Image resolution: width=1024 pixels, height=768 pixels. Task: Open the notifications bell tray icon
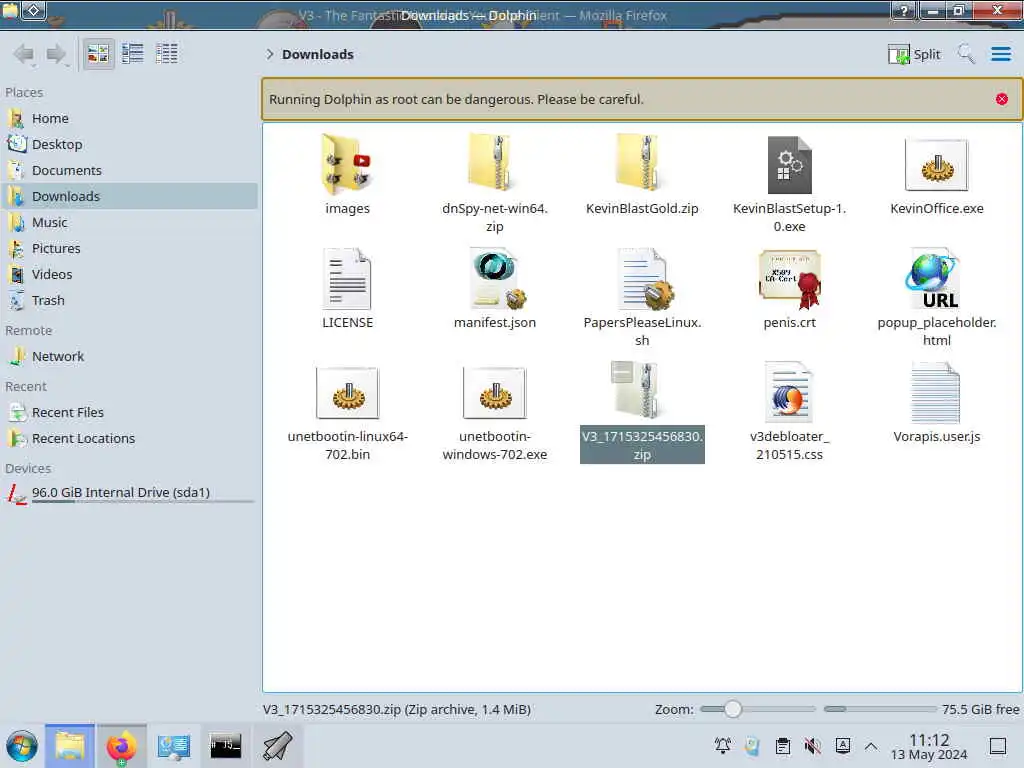tap(722, 746)
